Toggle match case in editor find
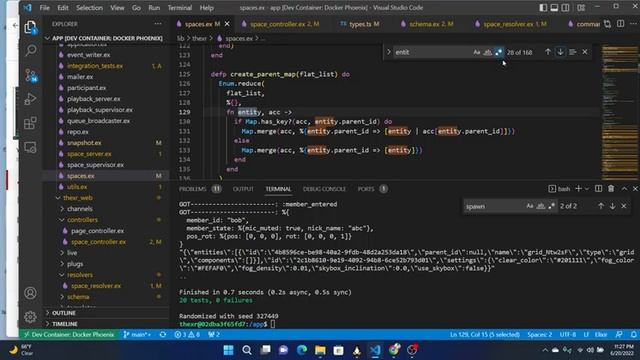This screenshot has width=640, height=360. point(477,52)
